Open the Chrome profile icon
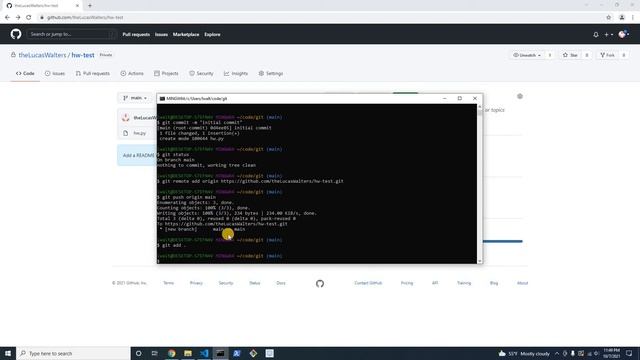The width and height of the screenshot is (640, 360). [x=622, y=18]
